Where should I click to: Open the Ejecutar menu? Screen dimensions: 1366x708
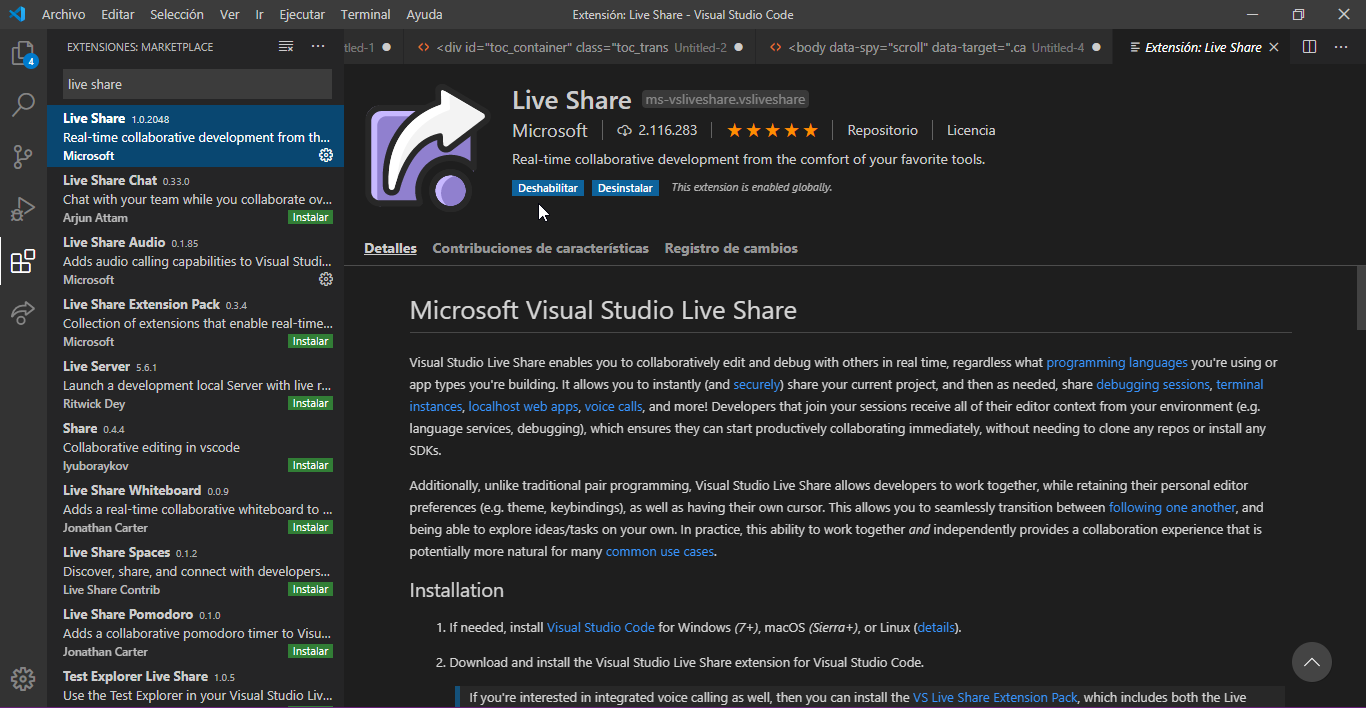302,15
